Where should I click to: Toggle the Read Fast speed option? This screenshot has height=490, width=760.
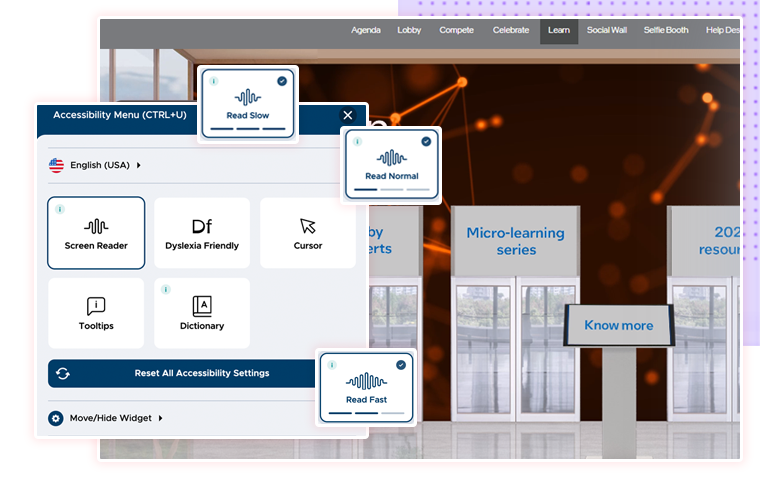pos(366,388)
